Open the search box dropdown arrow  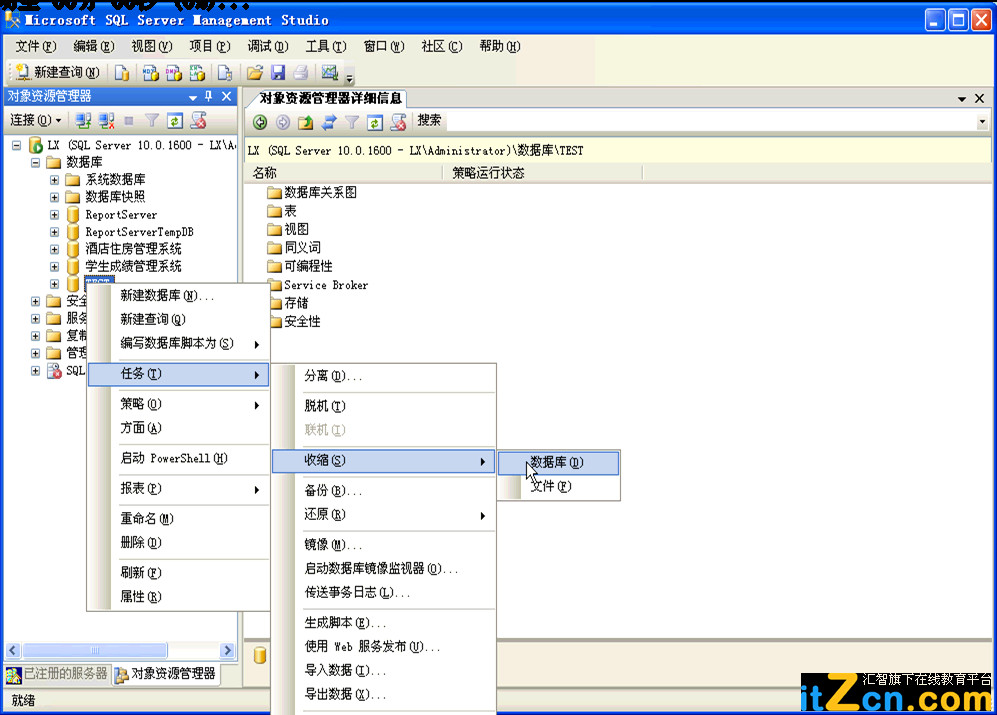[x=982, y=121]
